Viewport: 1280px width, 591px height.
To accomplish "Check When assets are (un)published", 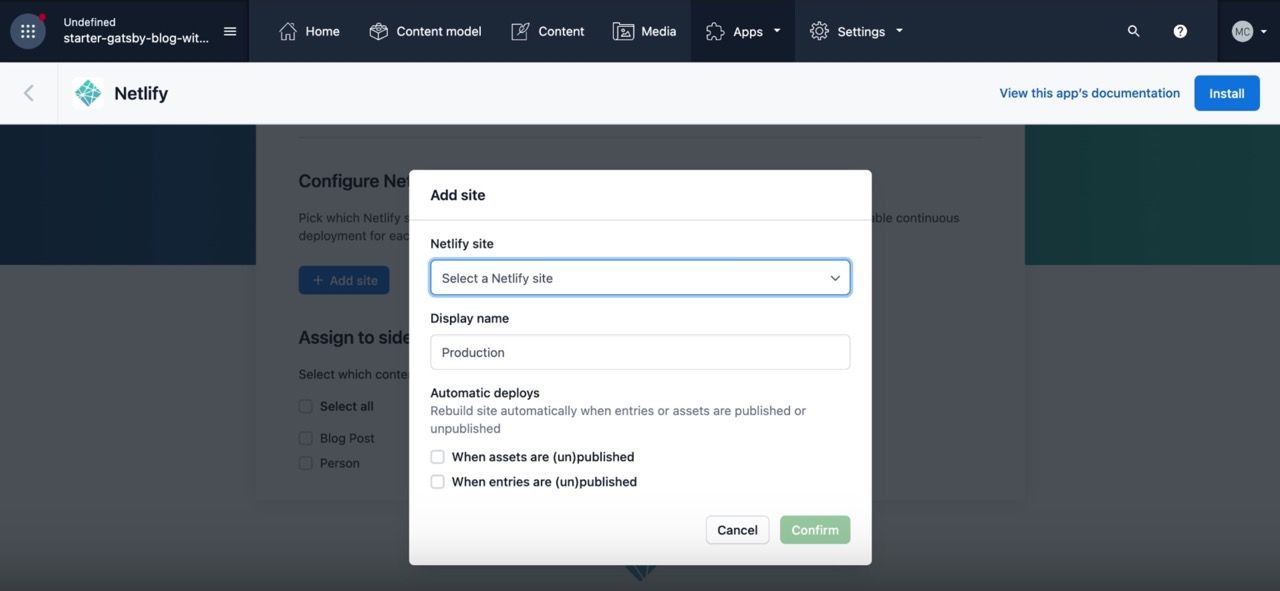I will coord(437,457).
